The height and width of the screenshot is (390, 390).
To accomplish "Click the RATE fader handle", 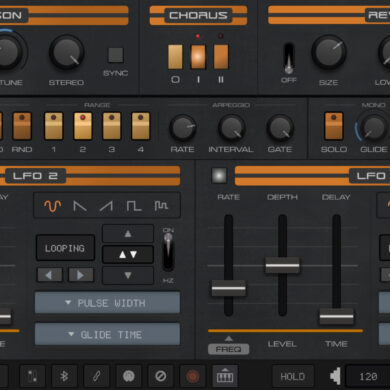I will click(229, 288).
